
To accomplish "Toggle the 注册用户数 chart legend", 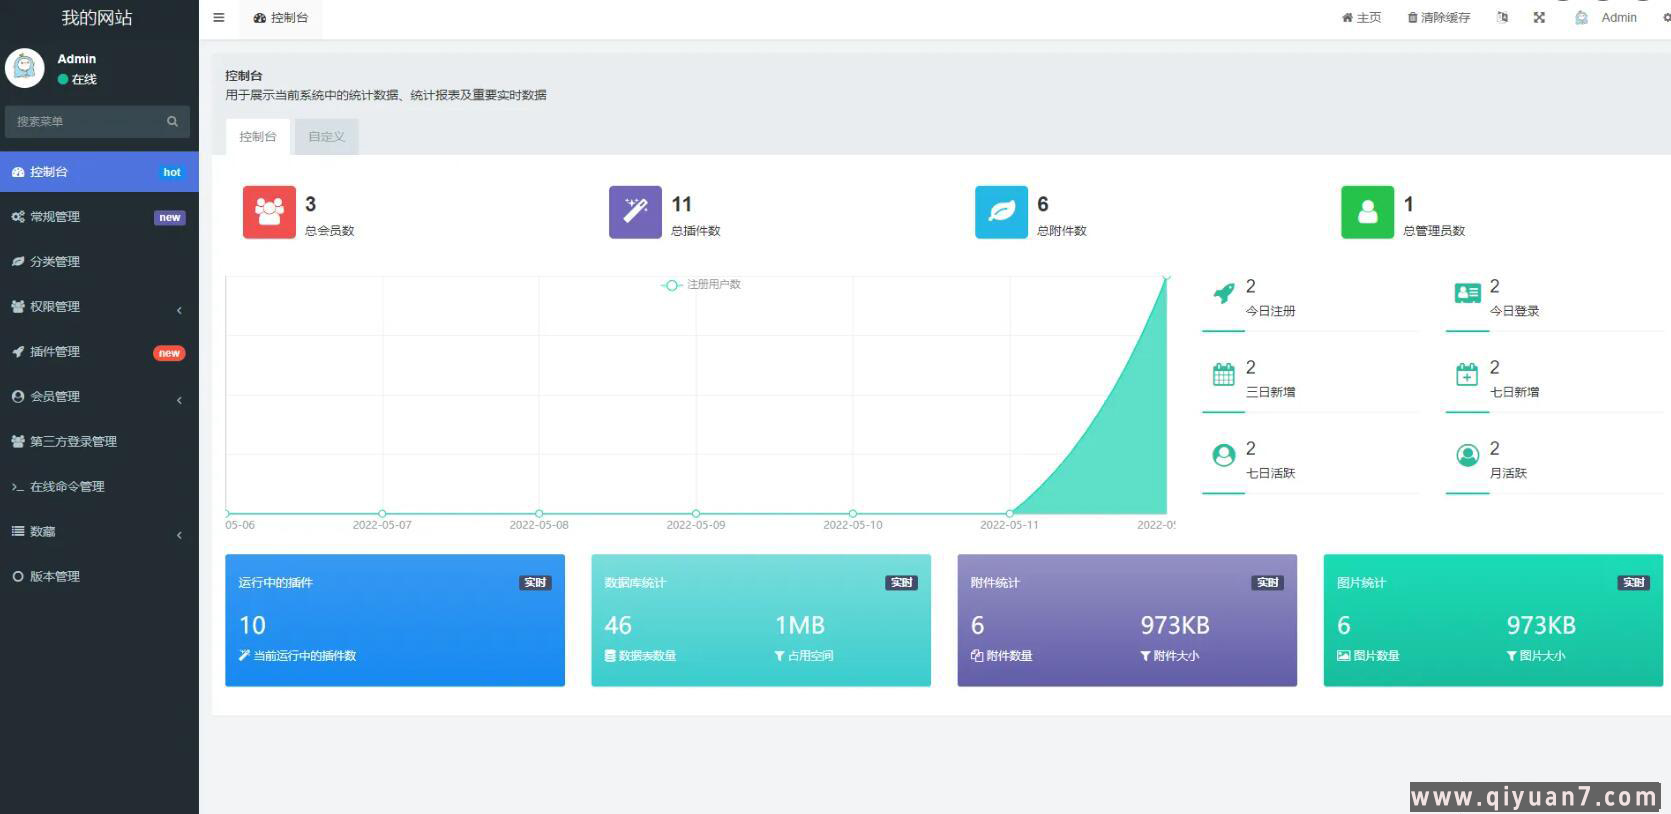I will [x=702, y=285].
